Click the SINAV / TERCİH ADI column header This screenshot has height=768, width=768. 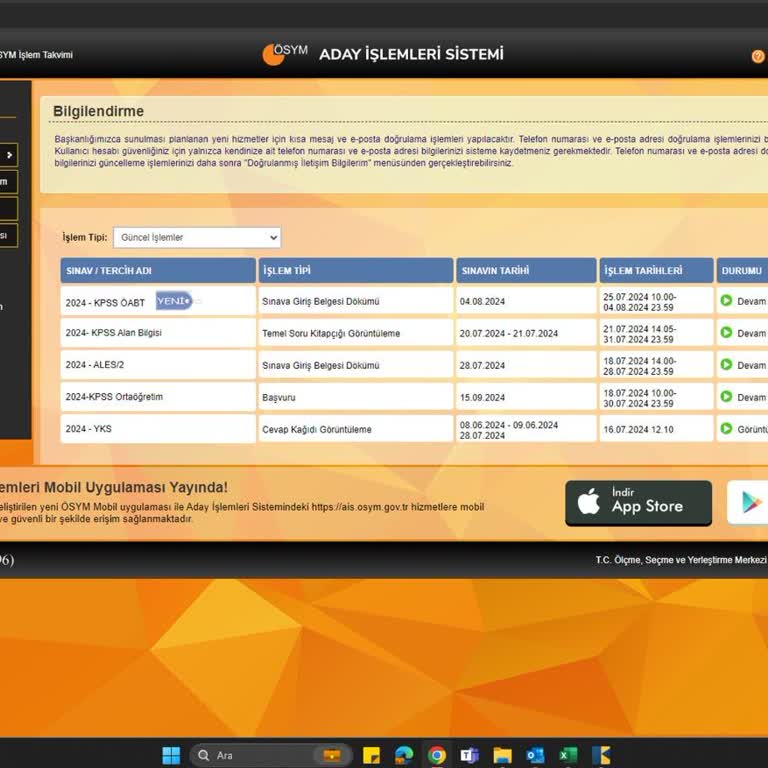point(158,271)
